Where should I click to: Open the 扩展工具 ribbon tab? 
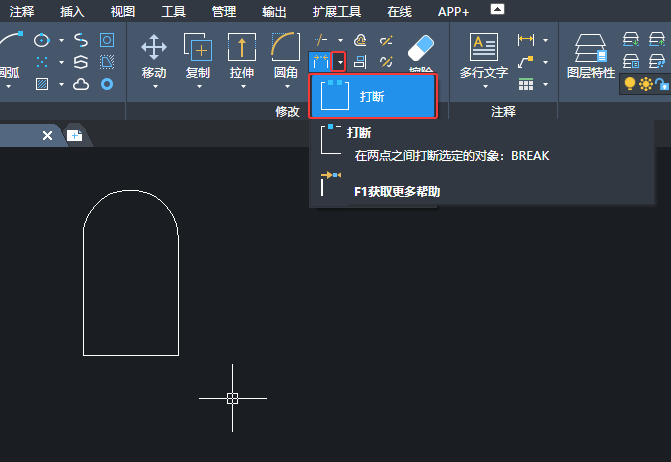click(337, 12)
